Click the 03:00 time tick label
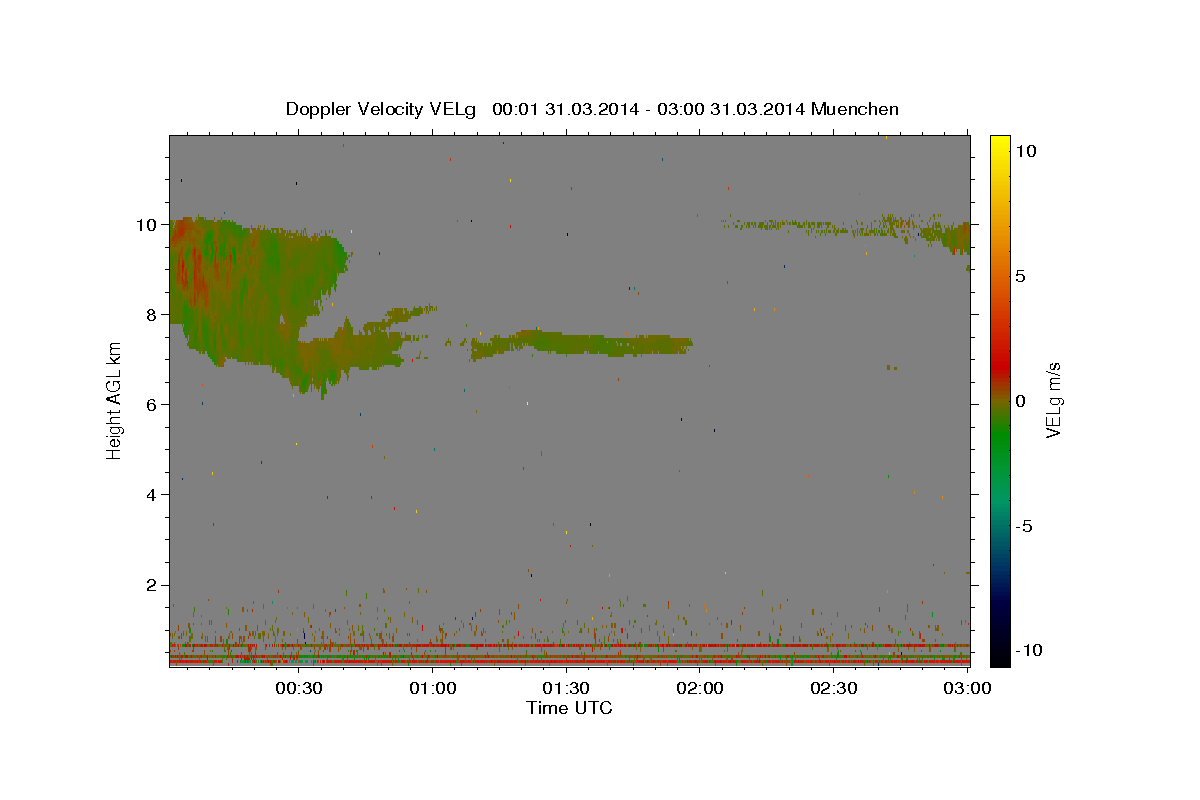The height and width of the screenshot is (800, 1200). 967,688
